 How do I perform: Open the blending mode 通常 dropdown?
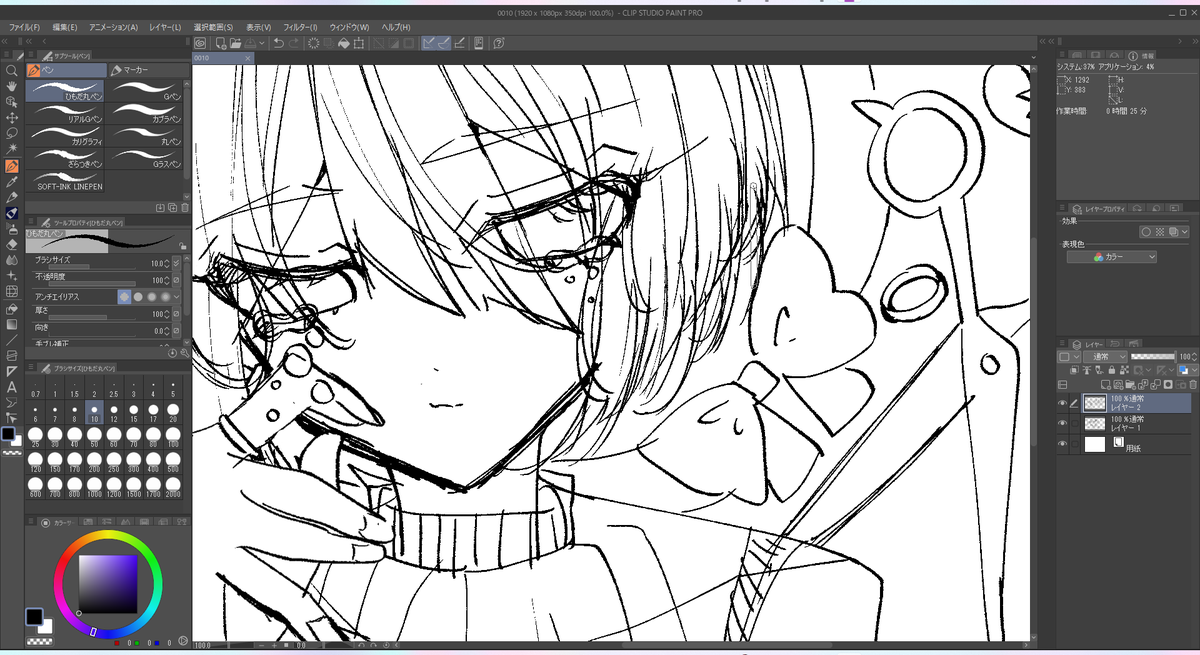(x=1106, y=357)
